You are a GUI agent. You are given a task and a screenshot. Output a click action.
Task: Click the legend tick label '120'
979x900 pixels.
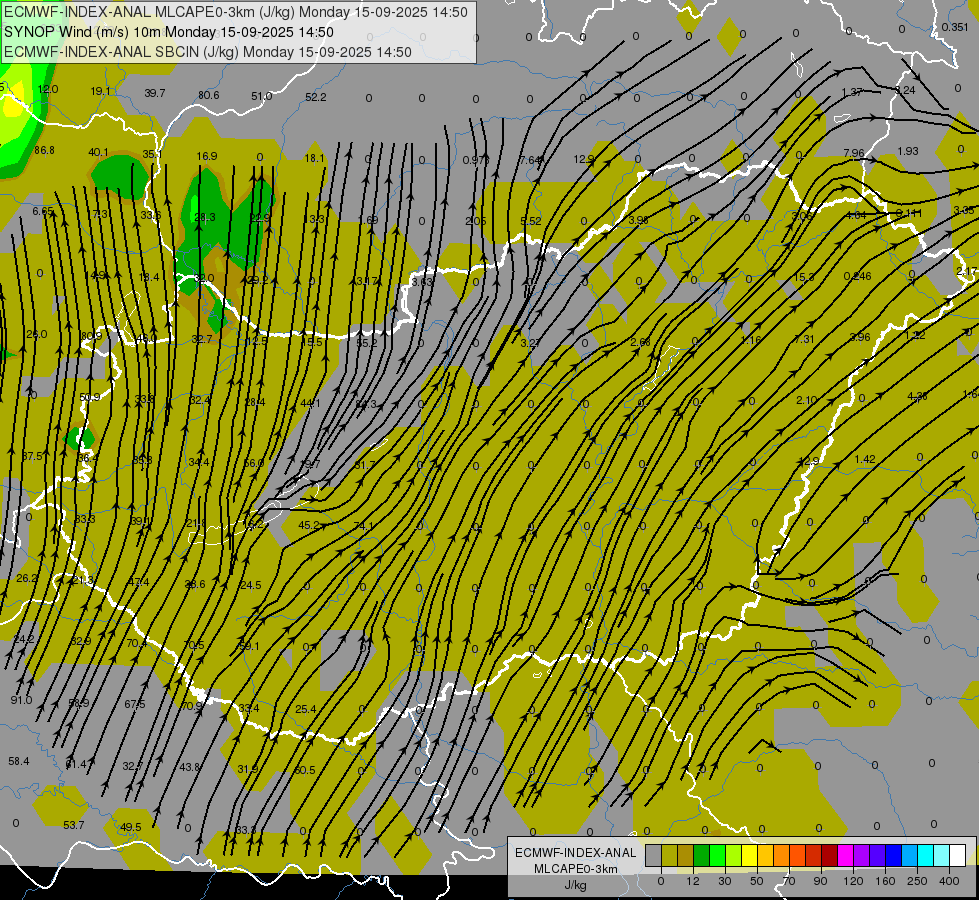[853, 881]
